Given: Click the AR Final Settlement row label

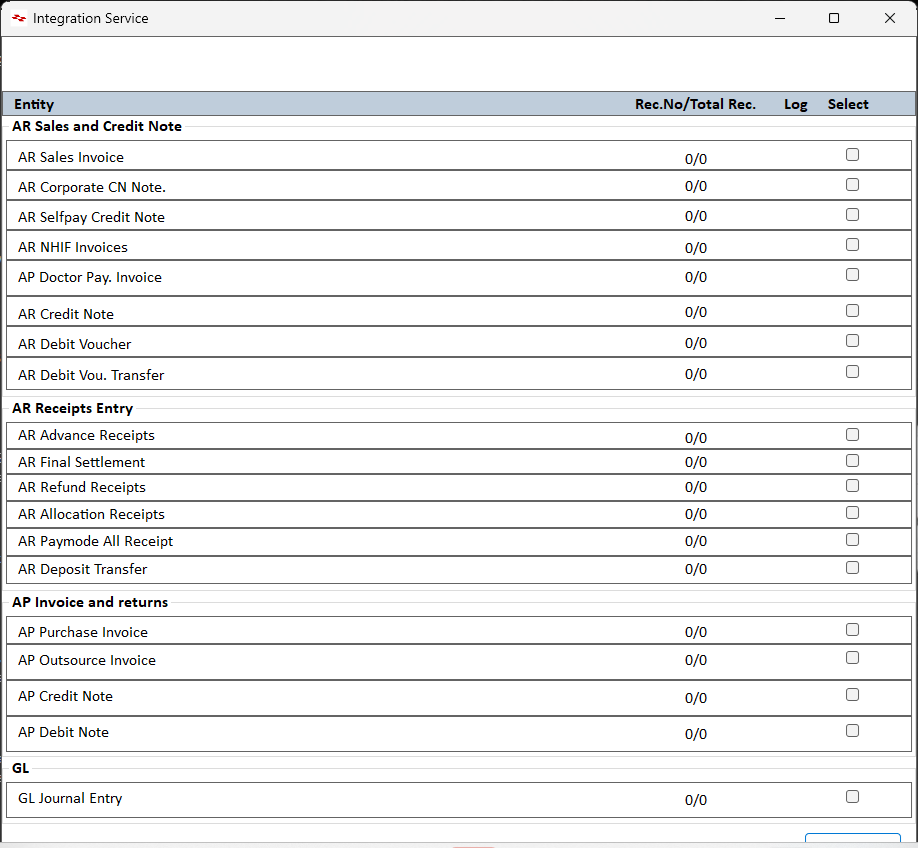Looking at the screenshot, I should pyautogui.click(x=81, y=462).
